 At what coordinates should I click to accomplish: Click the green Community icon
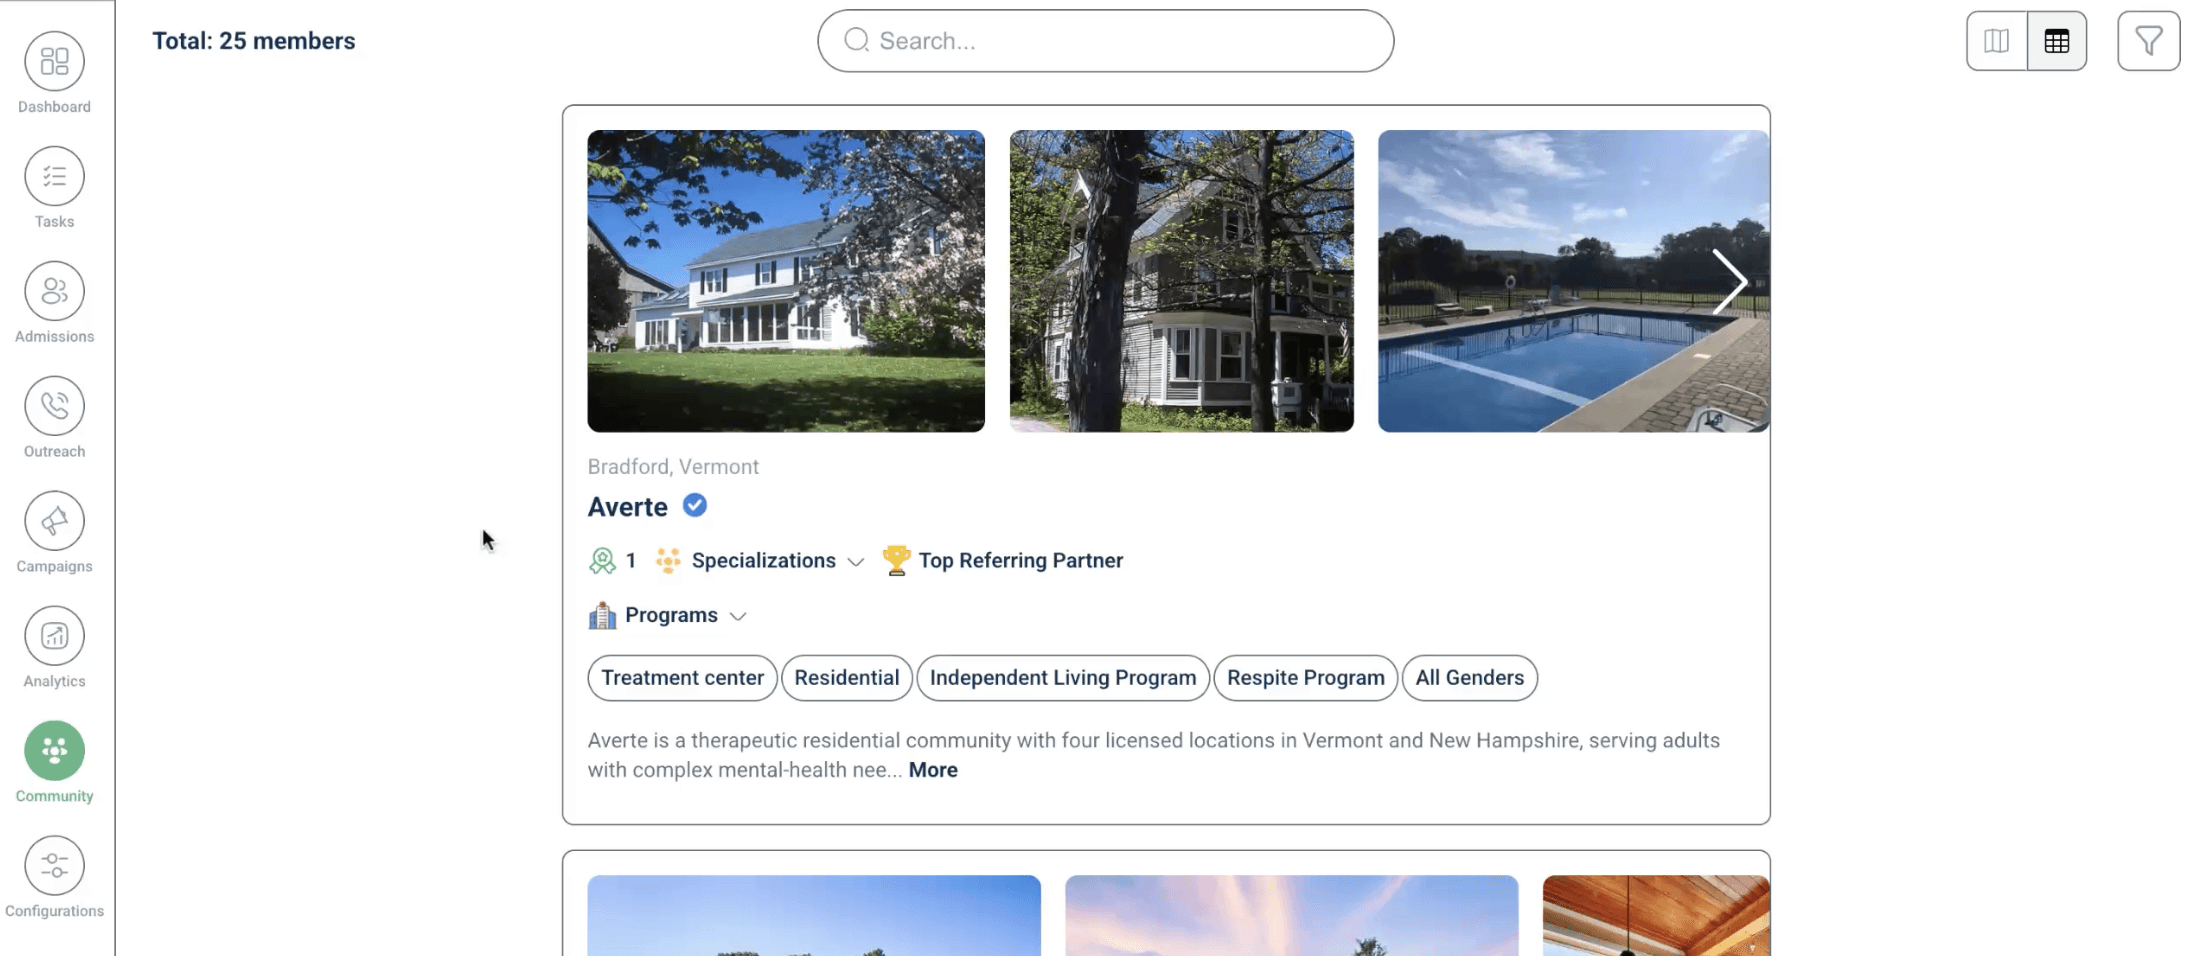54,751
